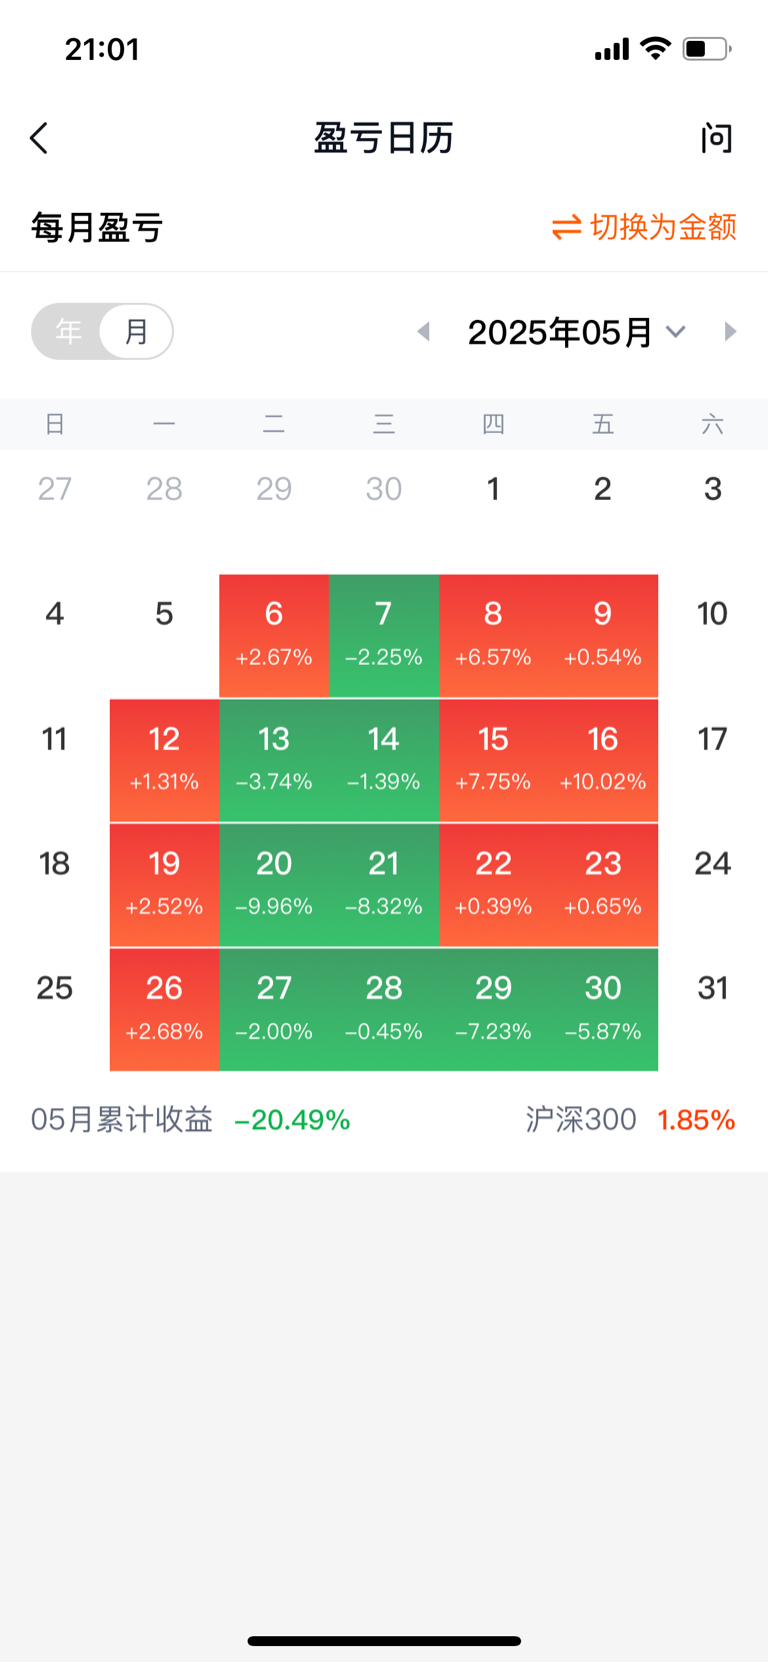Select the 月 toggle option
The image size is (768, 1663).
click(x=136, y=331)
